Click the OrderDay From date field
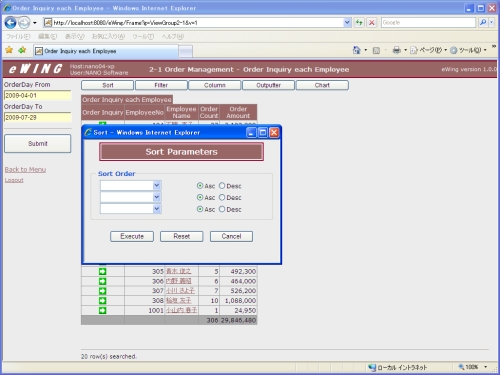 coord(38,95)
